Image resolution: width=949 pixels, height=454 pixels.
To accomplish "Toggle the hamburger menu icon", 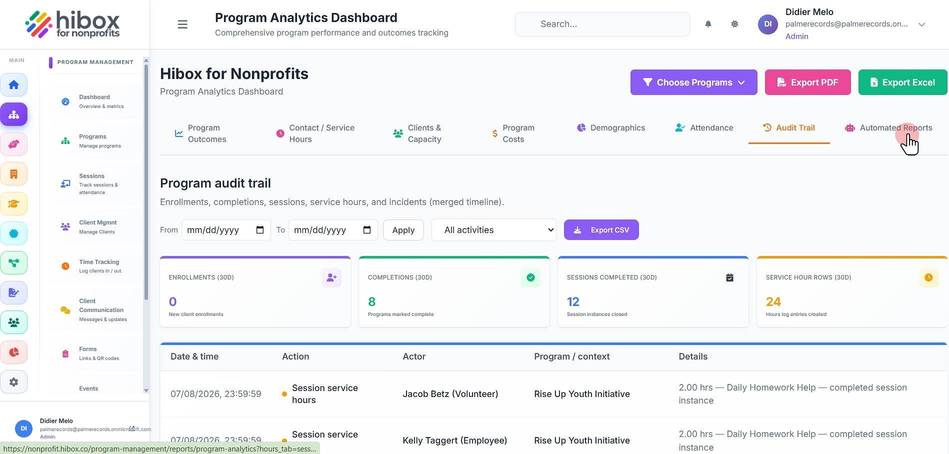I will point(182,24).
